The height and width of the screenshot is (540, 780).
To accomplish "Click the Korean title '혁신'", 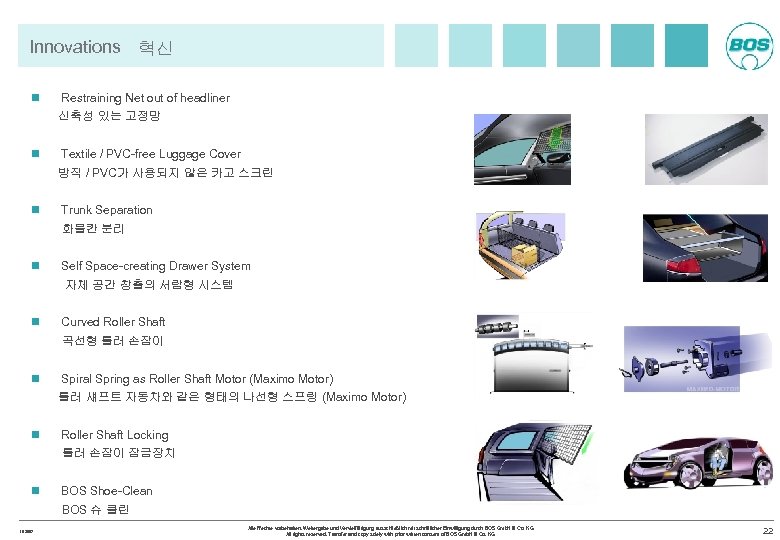I will tap(156, 48).
